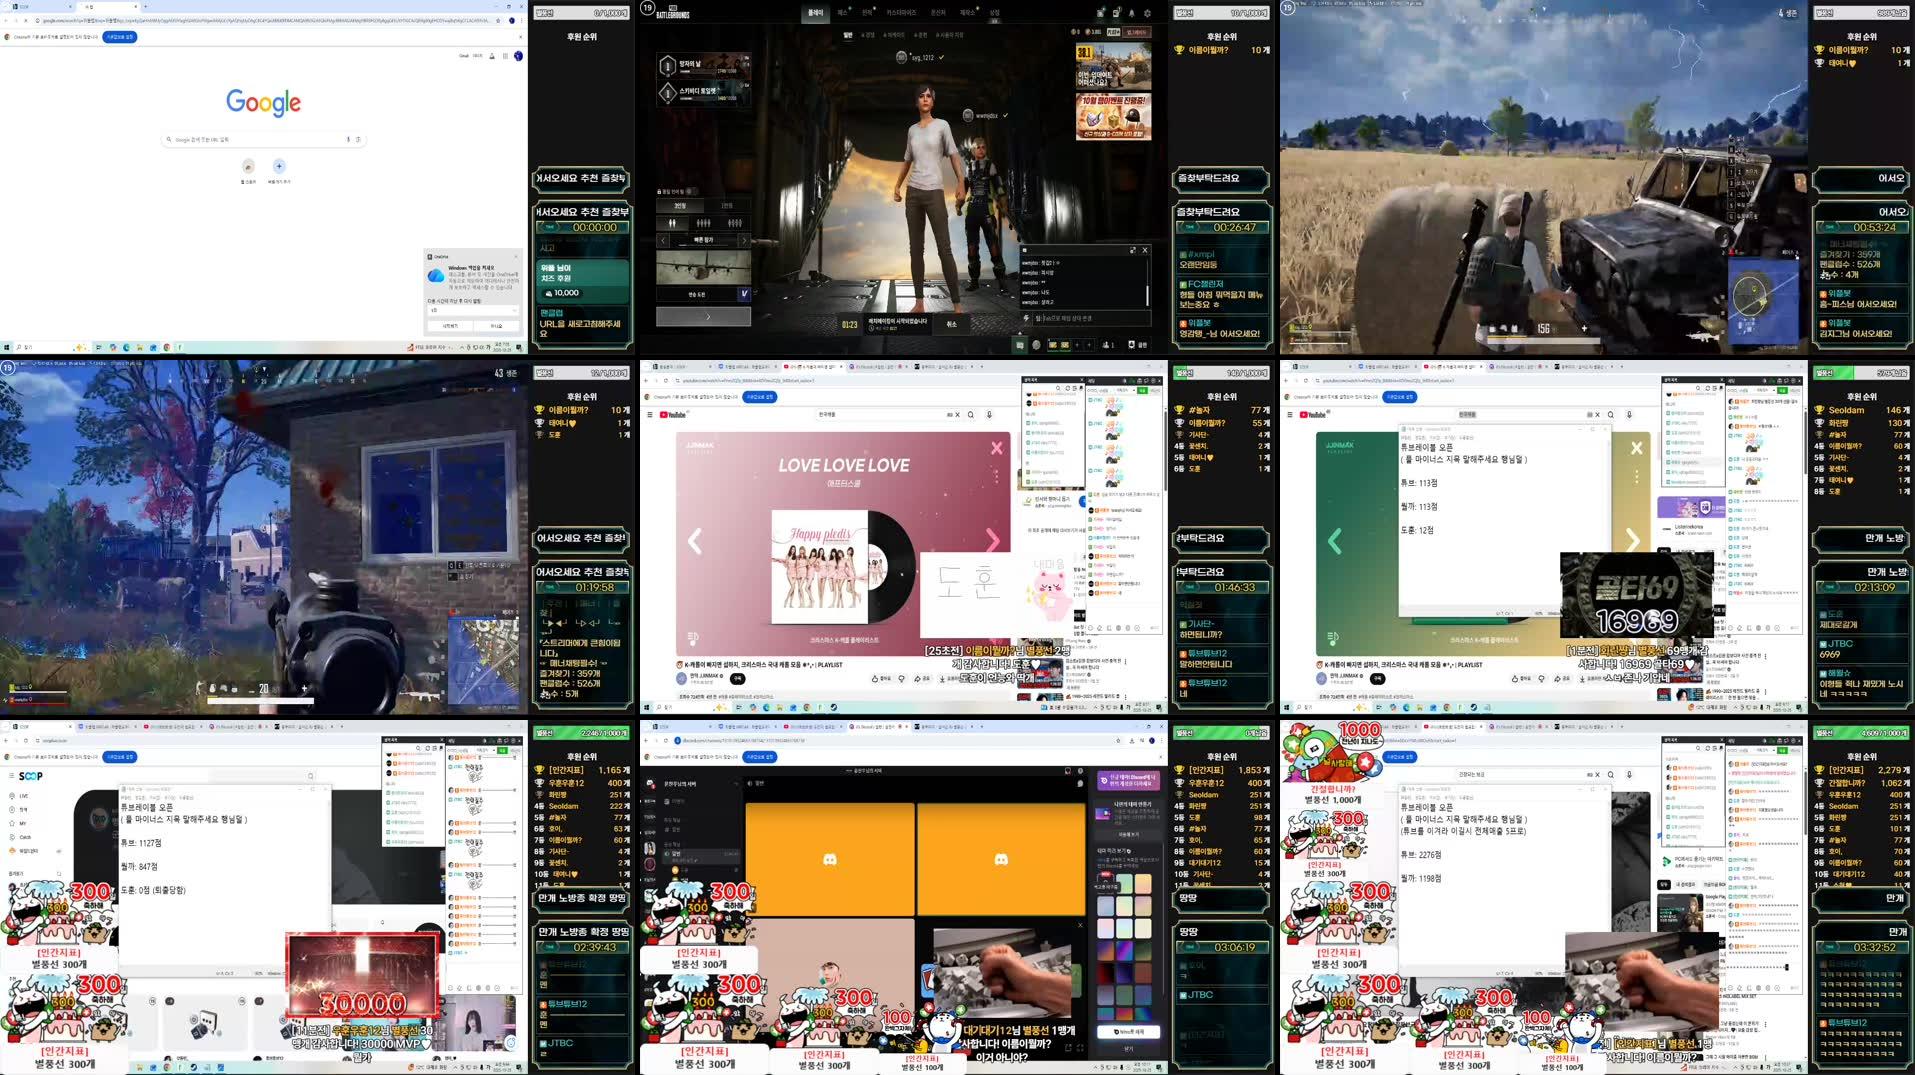This screenshot has height=1075, width=1915.
Task: Click the Google voice search microphone icon
Action: coord(348,140)
